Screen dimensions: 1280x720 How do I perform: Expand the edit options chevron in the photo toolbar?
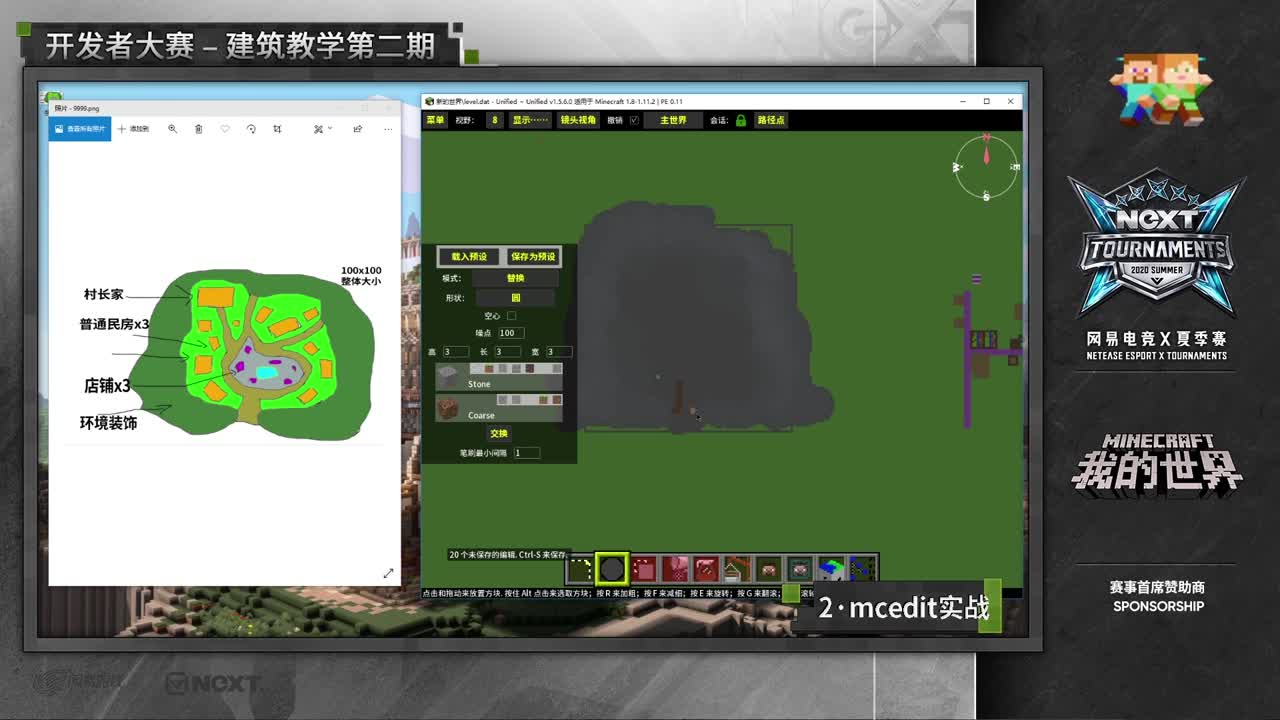click(x=329, y=129)
